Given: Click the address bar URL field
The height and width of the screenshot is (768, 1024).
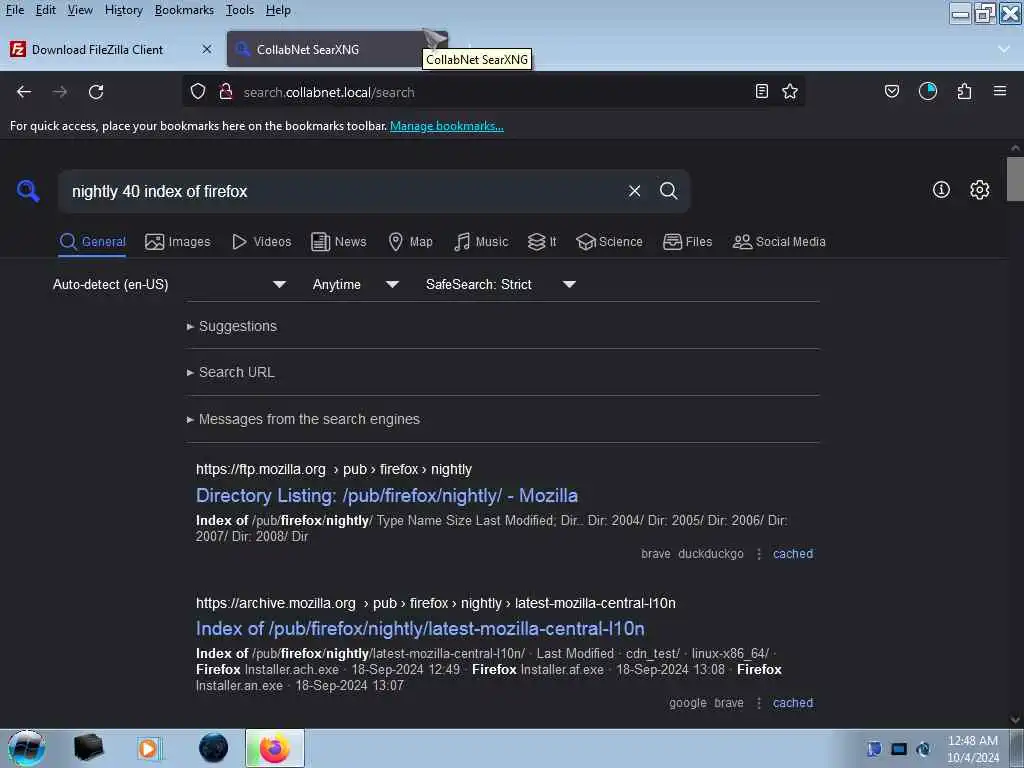Looking at the screenshot, I should coord(493,92).
